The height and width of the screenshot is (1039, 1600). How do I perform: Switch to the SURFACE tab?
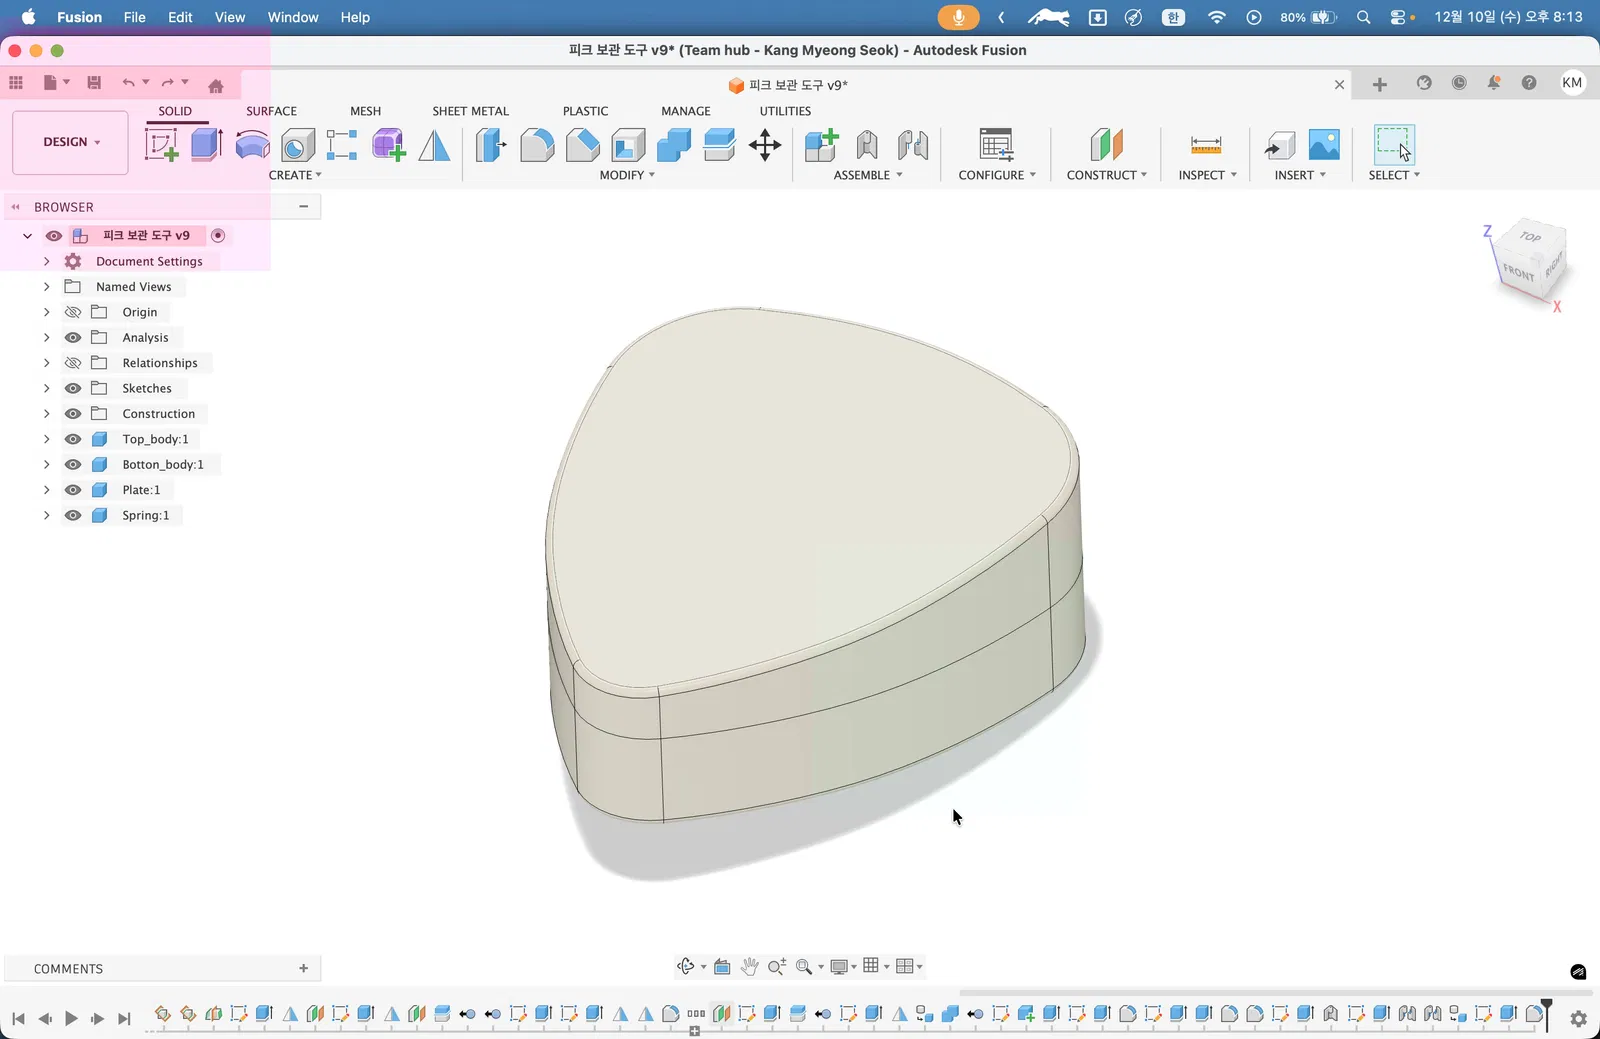coord(271,111)
